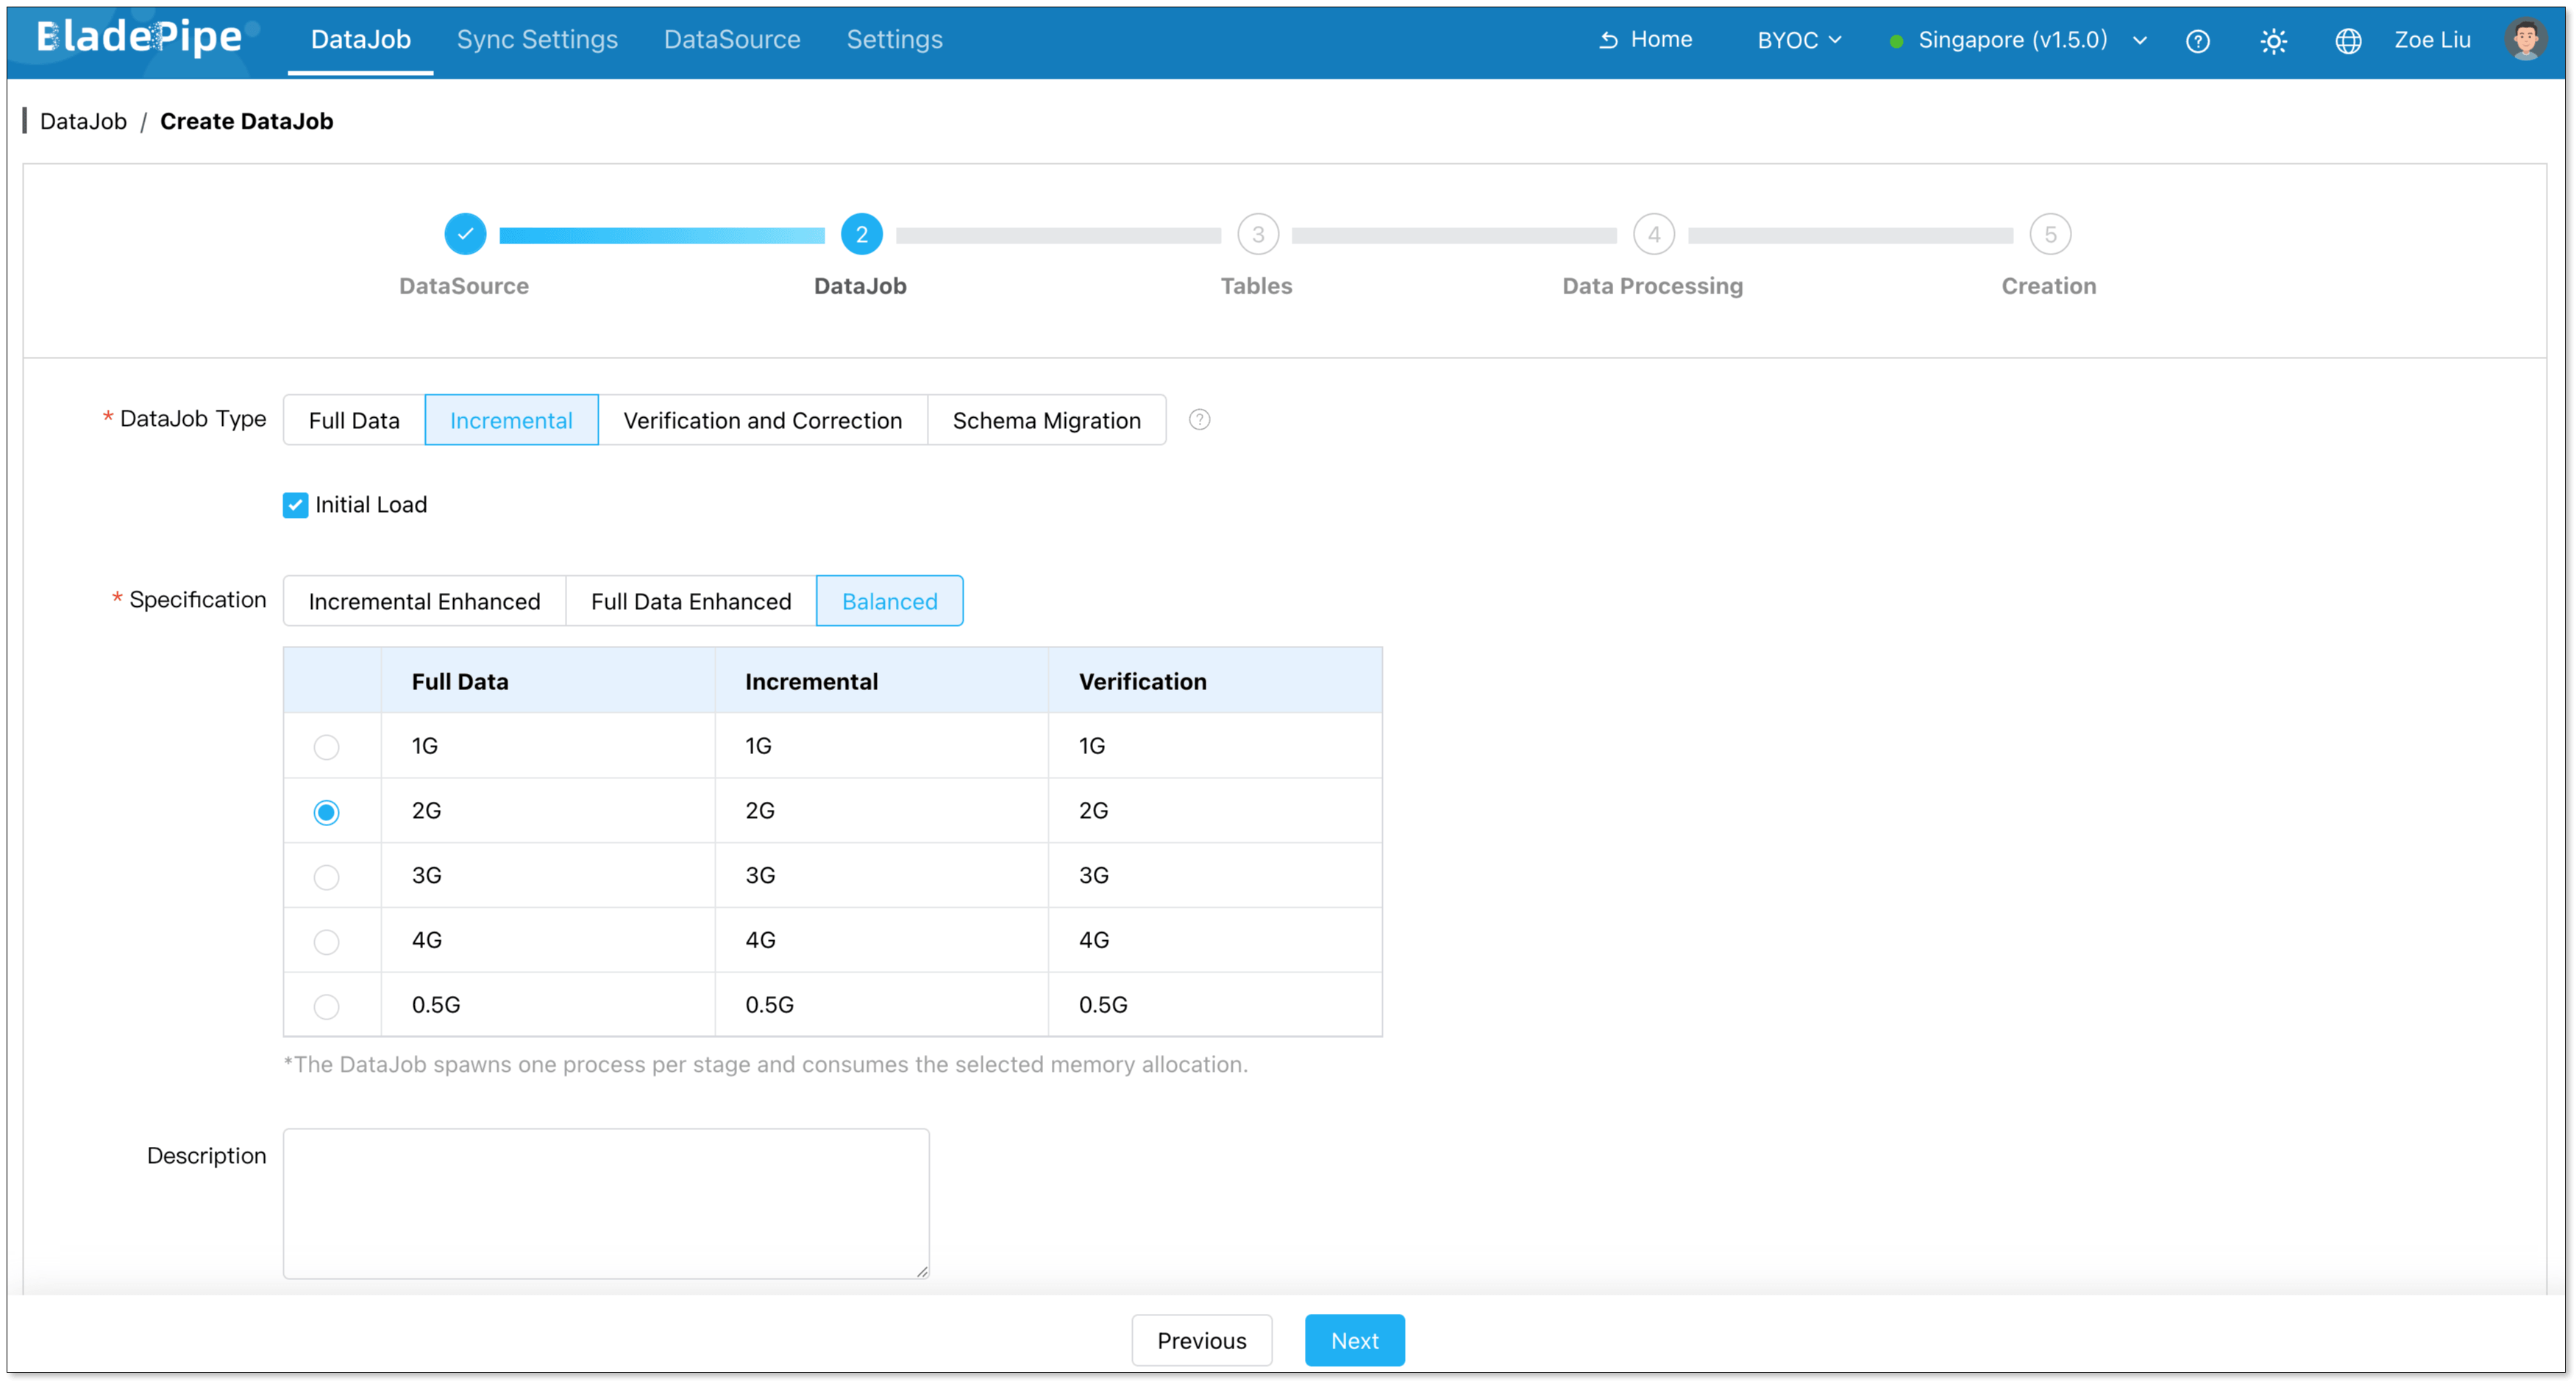Click the Next button
Screen dimensions: 2576x1383
[1354, 1340]
